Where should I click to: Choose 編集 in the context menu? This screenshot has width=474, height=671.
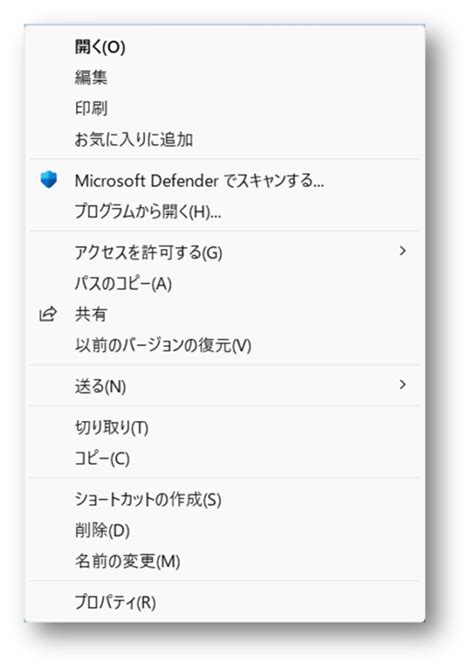click(225, 77)
